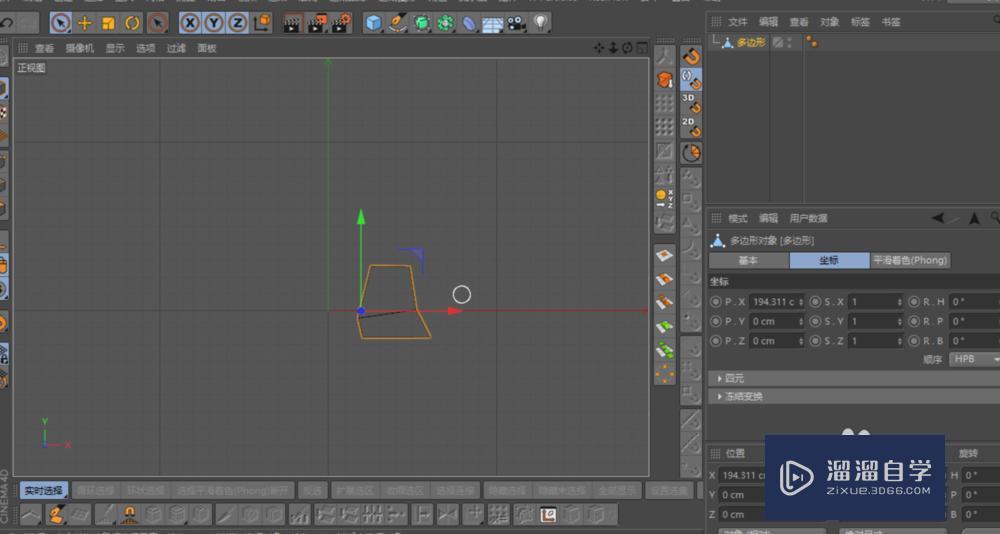Adjust P.Y field spinner arrows

pos(800,322)
